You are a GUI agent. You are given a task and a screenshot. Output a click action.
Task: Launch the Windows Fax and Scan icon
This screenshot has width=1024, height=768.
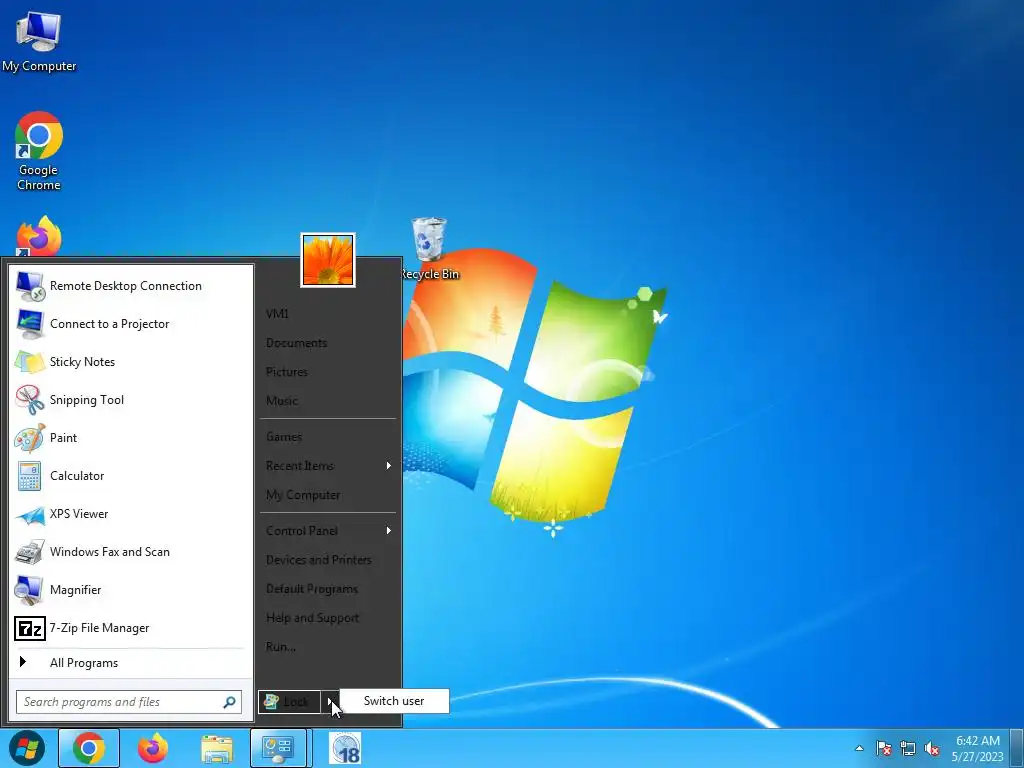pos(30,552)
